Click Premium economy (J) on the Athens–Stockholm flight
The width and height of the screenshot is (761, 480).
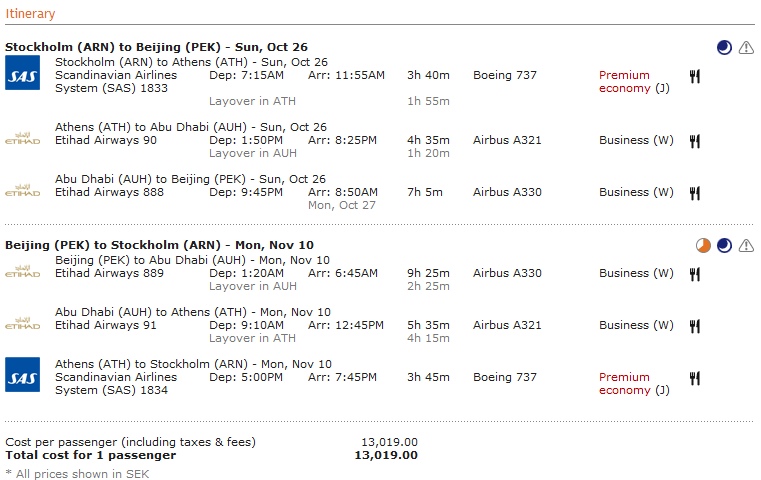tap(634, 383)
